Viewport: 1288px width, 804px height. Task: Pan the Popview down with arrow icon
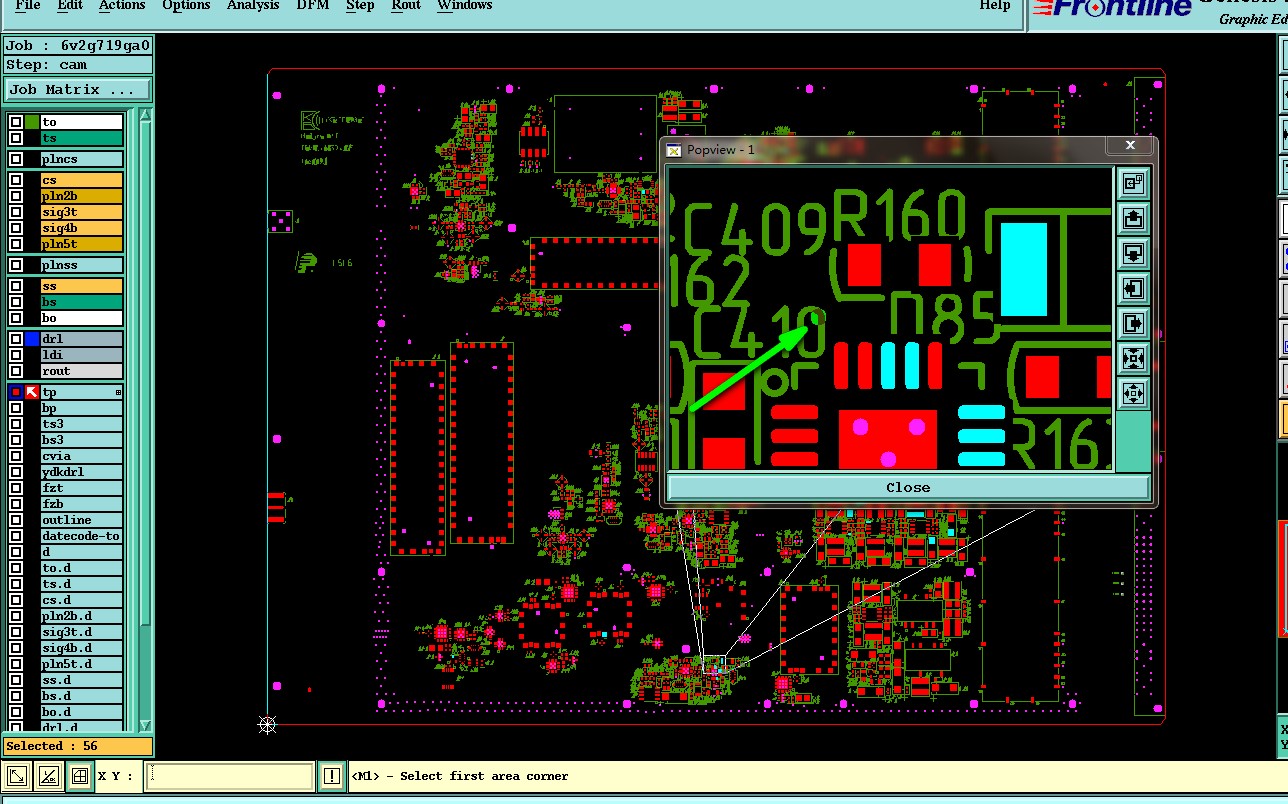coord(1133,253)
